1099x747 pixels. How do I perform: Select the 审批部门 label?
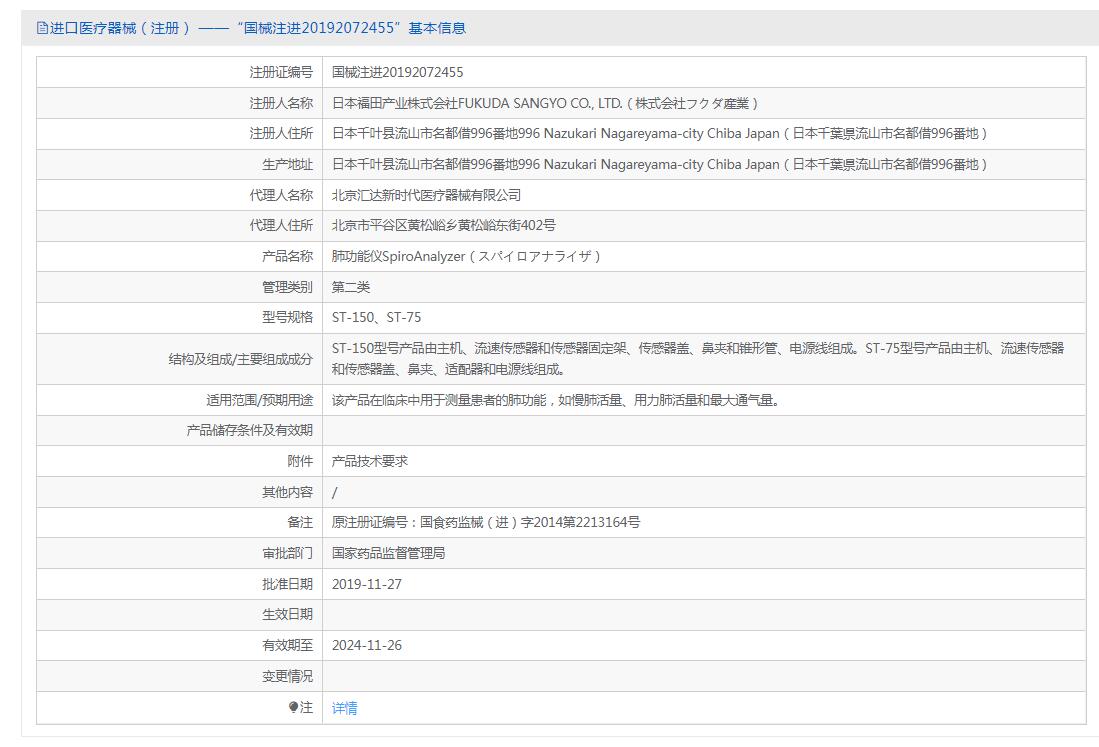tap(287, 553)
